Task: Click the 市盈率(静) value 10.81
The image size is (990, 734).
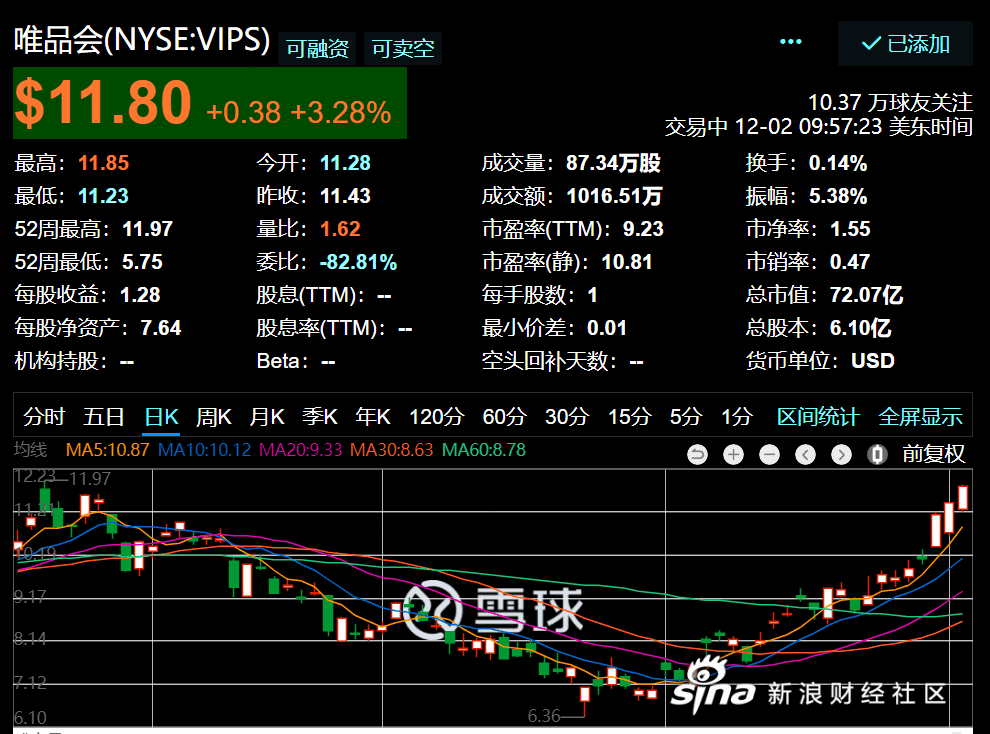Action: 627,262
